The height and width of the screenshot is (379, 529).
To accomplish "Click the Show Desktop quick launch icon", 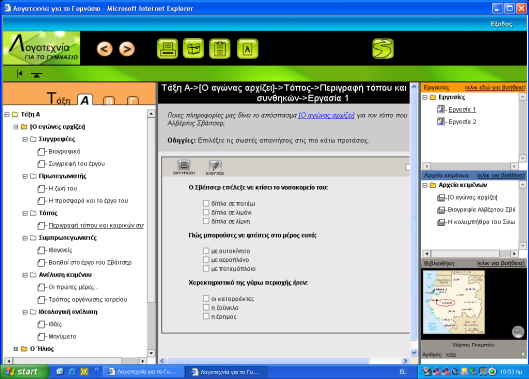I will coord(60,372).
